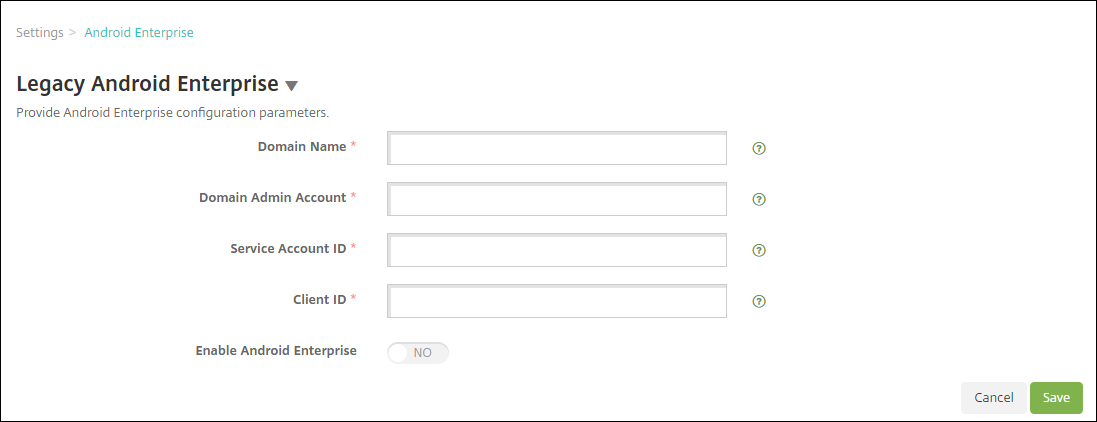Place cursor in the Client ID field
The height and width of the screenshot is (422, 1097).
point(557,302)
